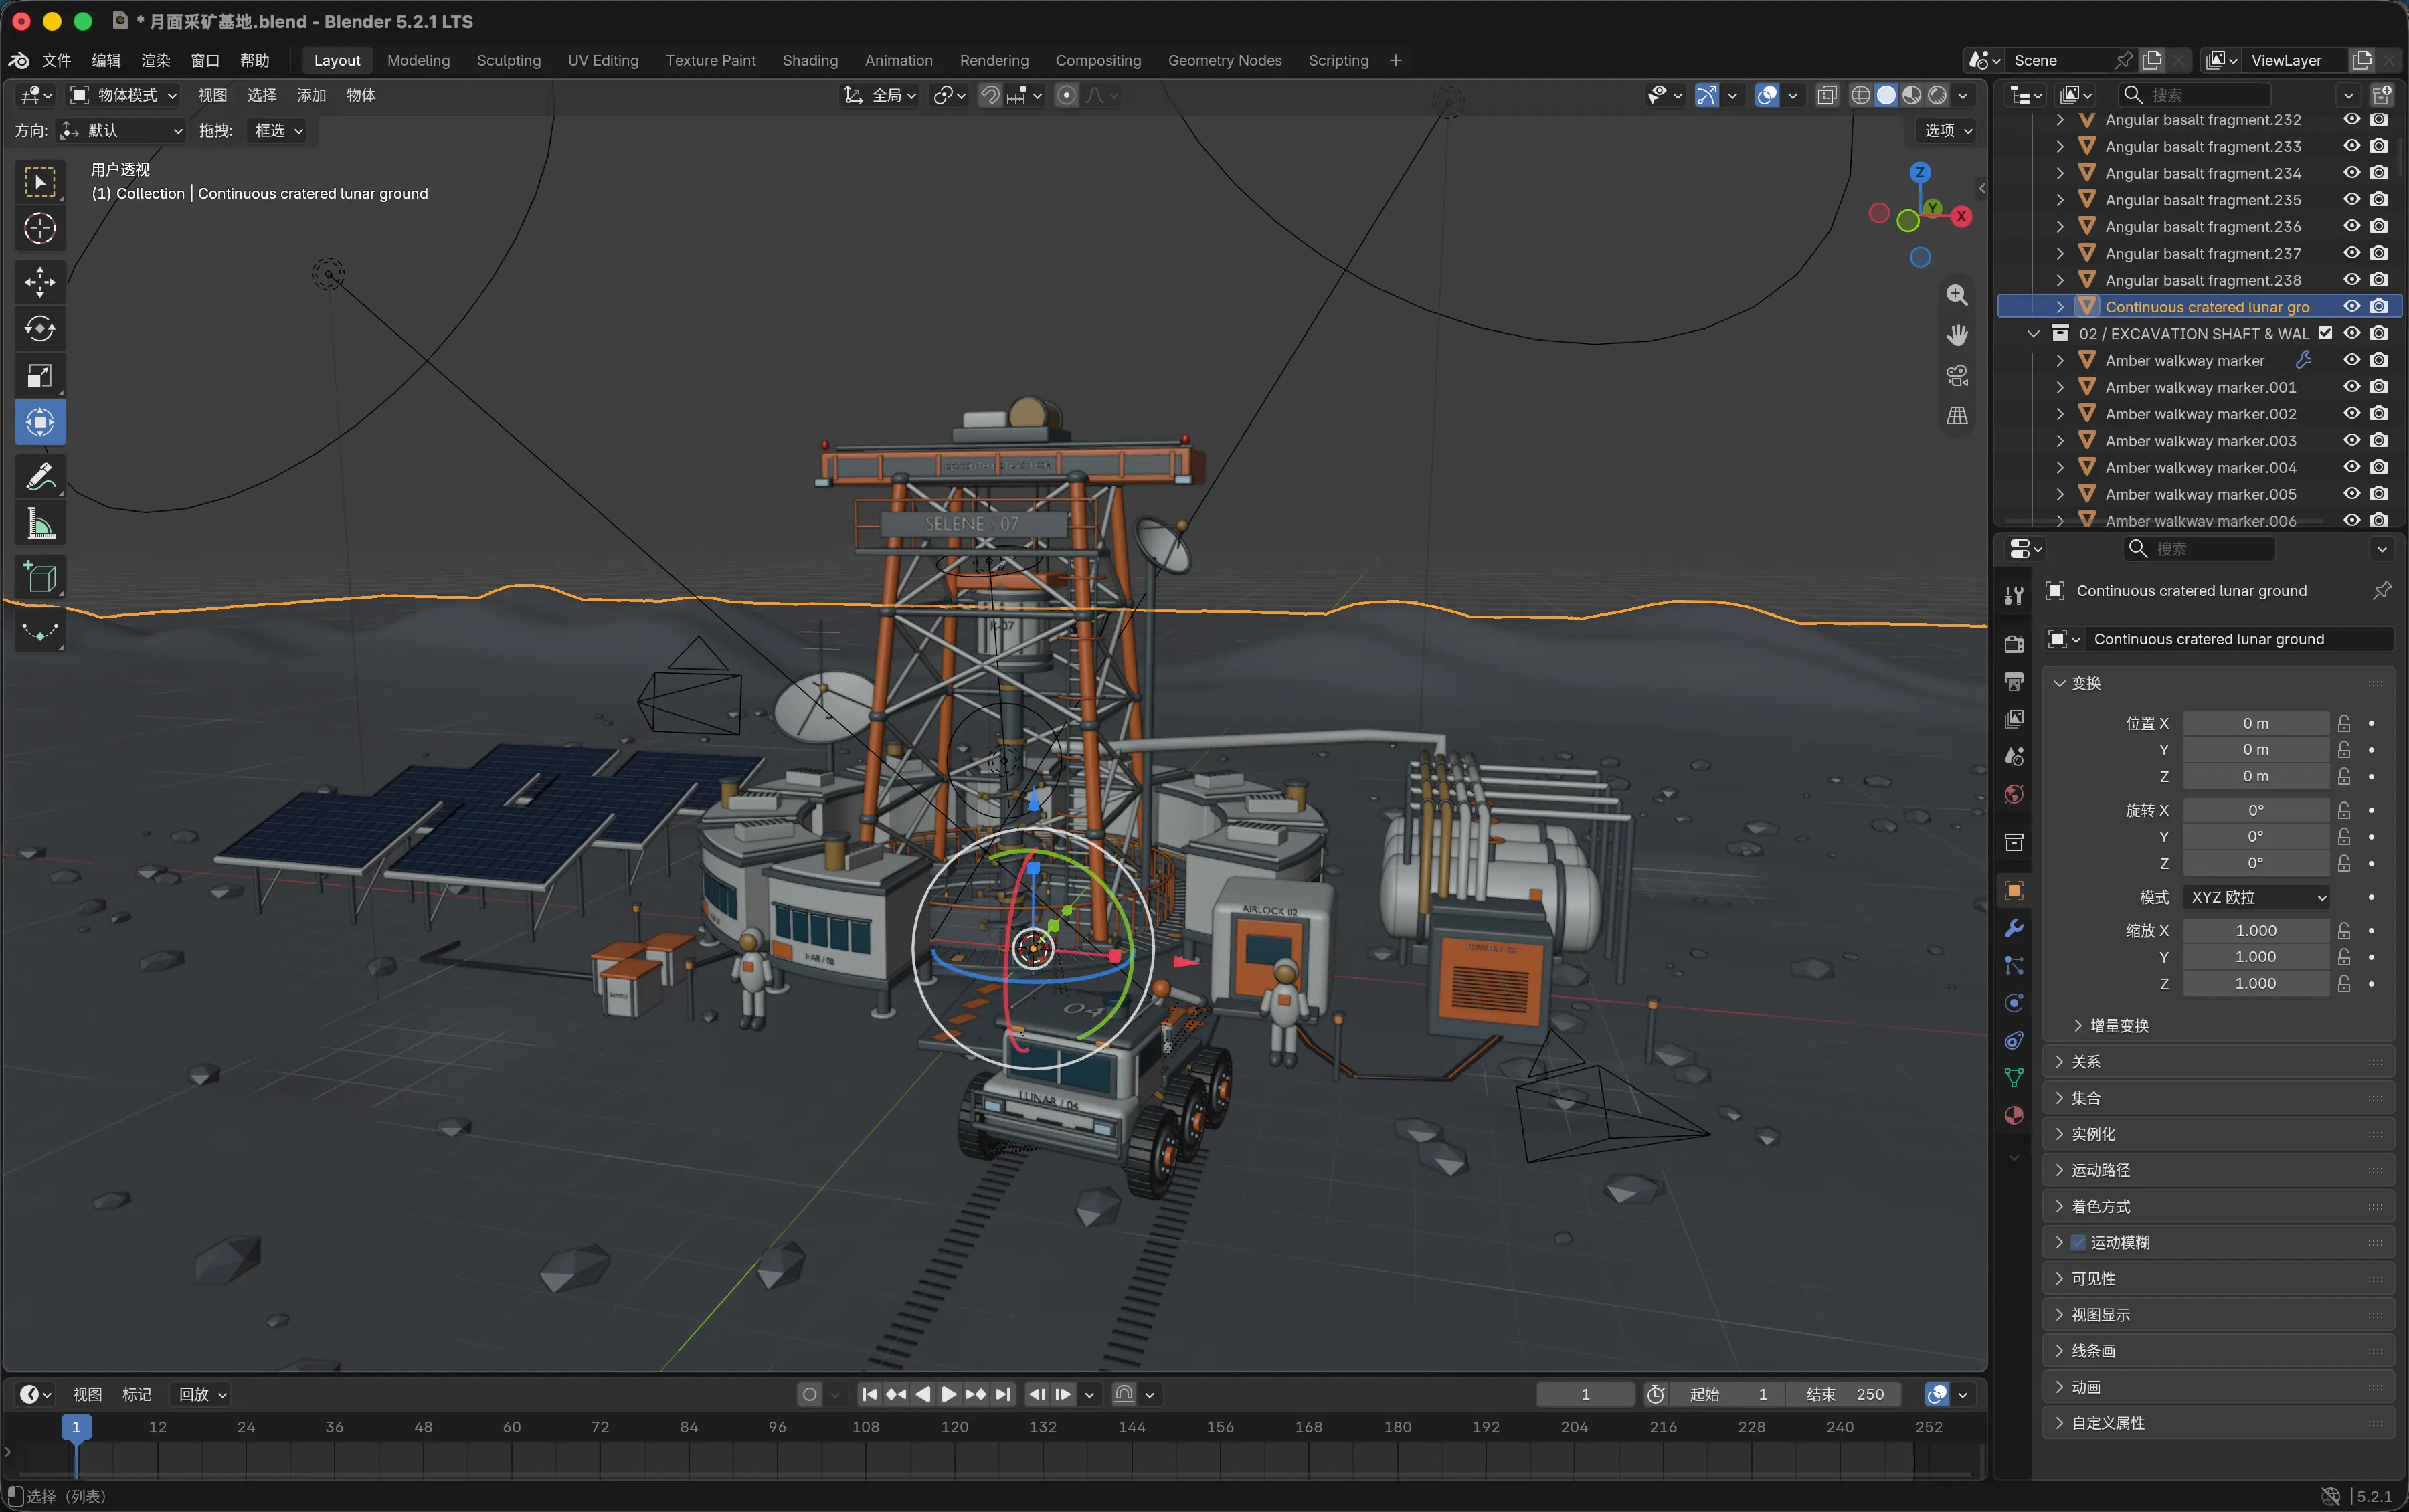This screenshot has height=1512, width=2409.
Task: Toggle camera view in viewport
Action: coord(1957,375)
